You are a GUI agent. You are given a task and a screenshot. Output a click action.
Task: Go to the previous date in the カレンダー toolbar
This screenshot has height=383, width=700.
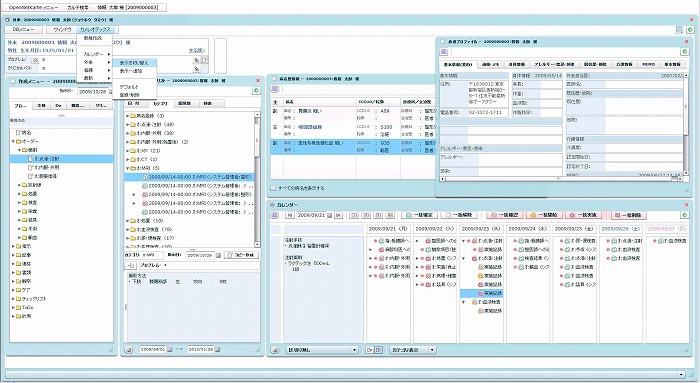[290, 215]
